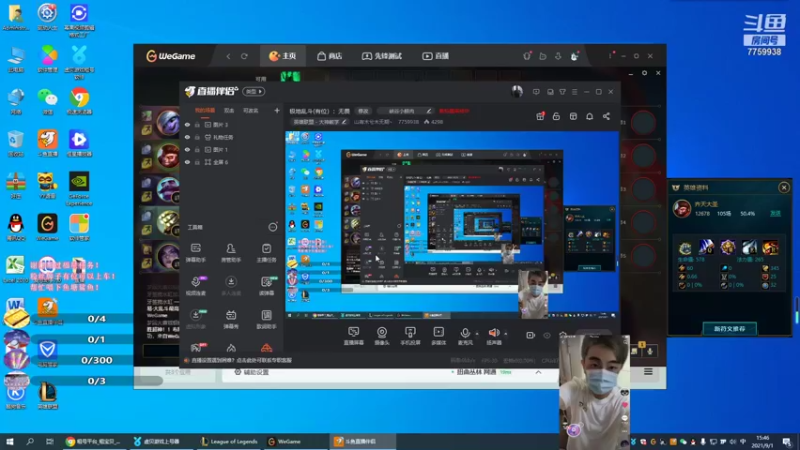This screenshot has width=800, height=450.
Task: Open GeForce Experience desktop icon
Action: point(79,189)
